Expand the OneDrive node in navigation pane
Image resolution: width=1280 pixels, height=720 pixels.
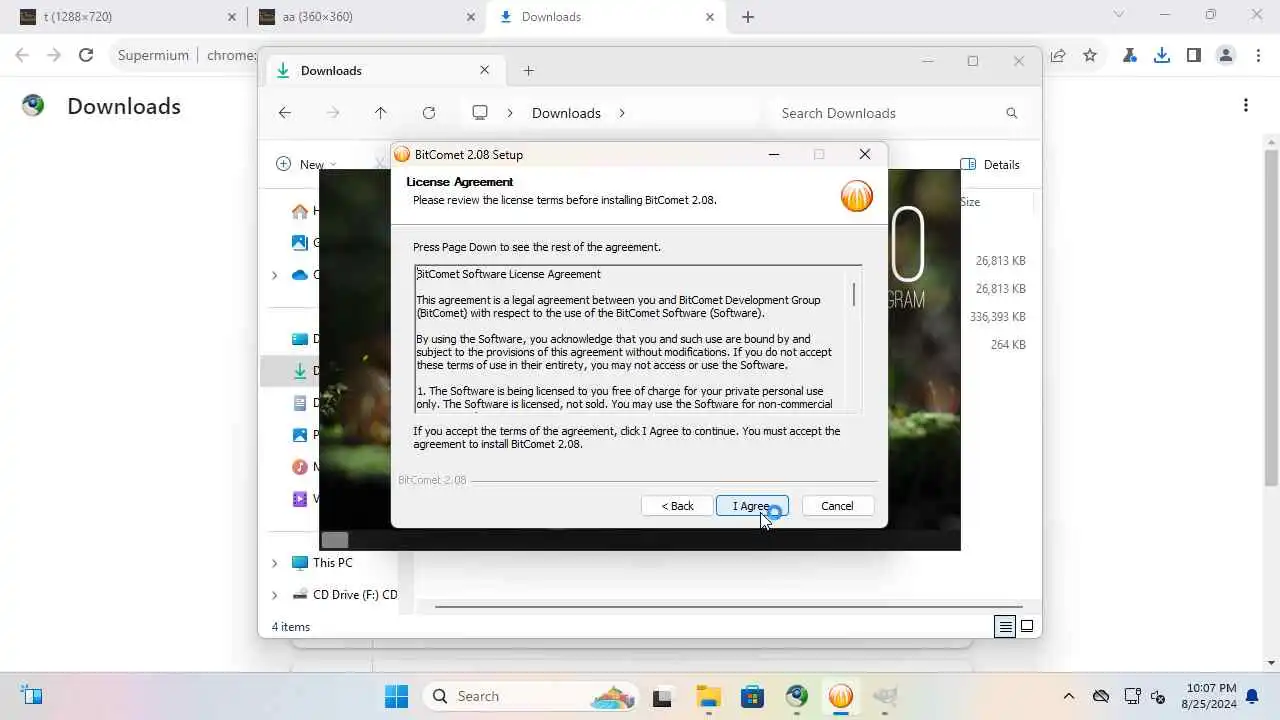coord(275,275)
